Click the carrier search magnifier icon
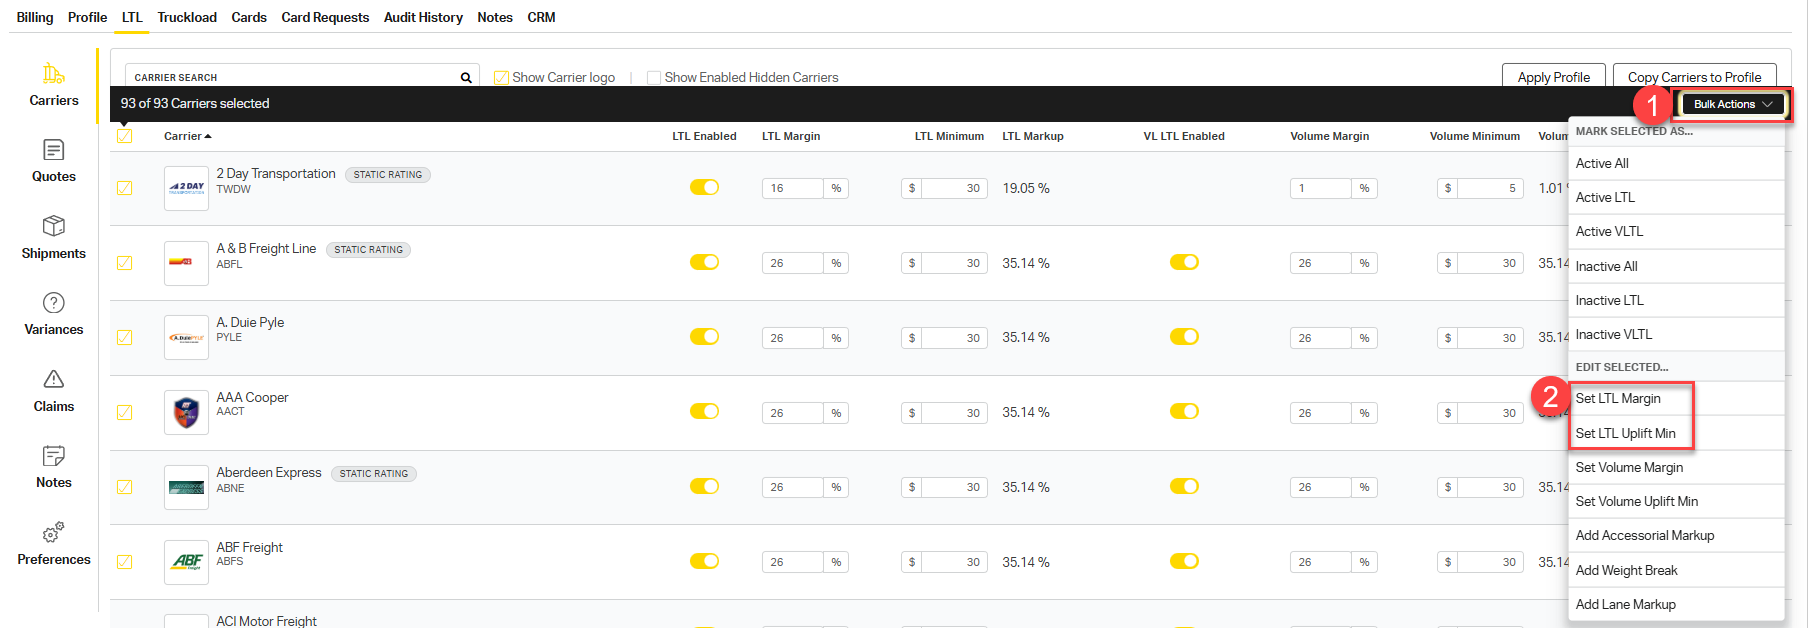Screen dimensions: 1808x628 point(466,78)
